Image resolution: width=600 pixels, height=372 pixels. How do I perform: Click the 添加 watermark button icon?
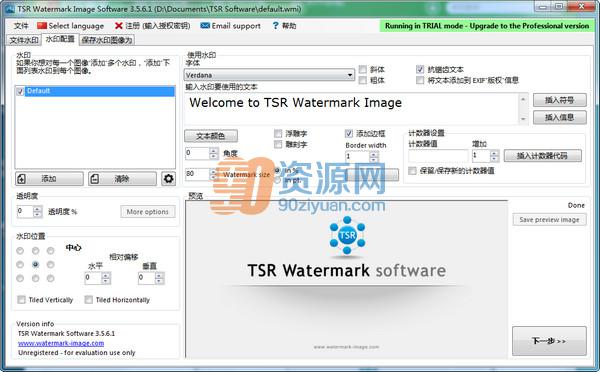(x=22, y=179)
